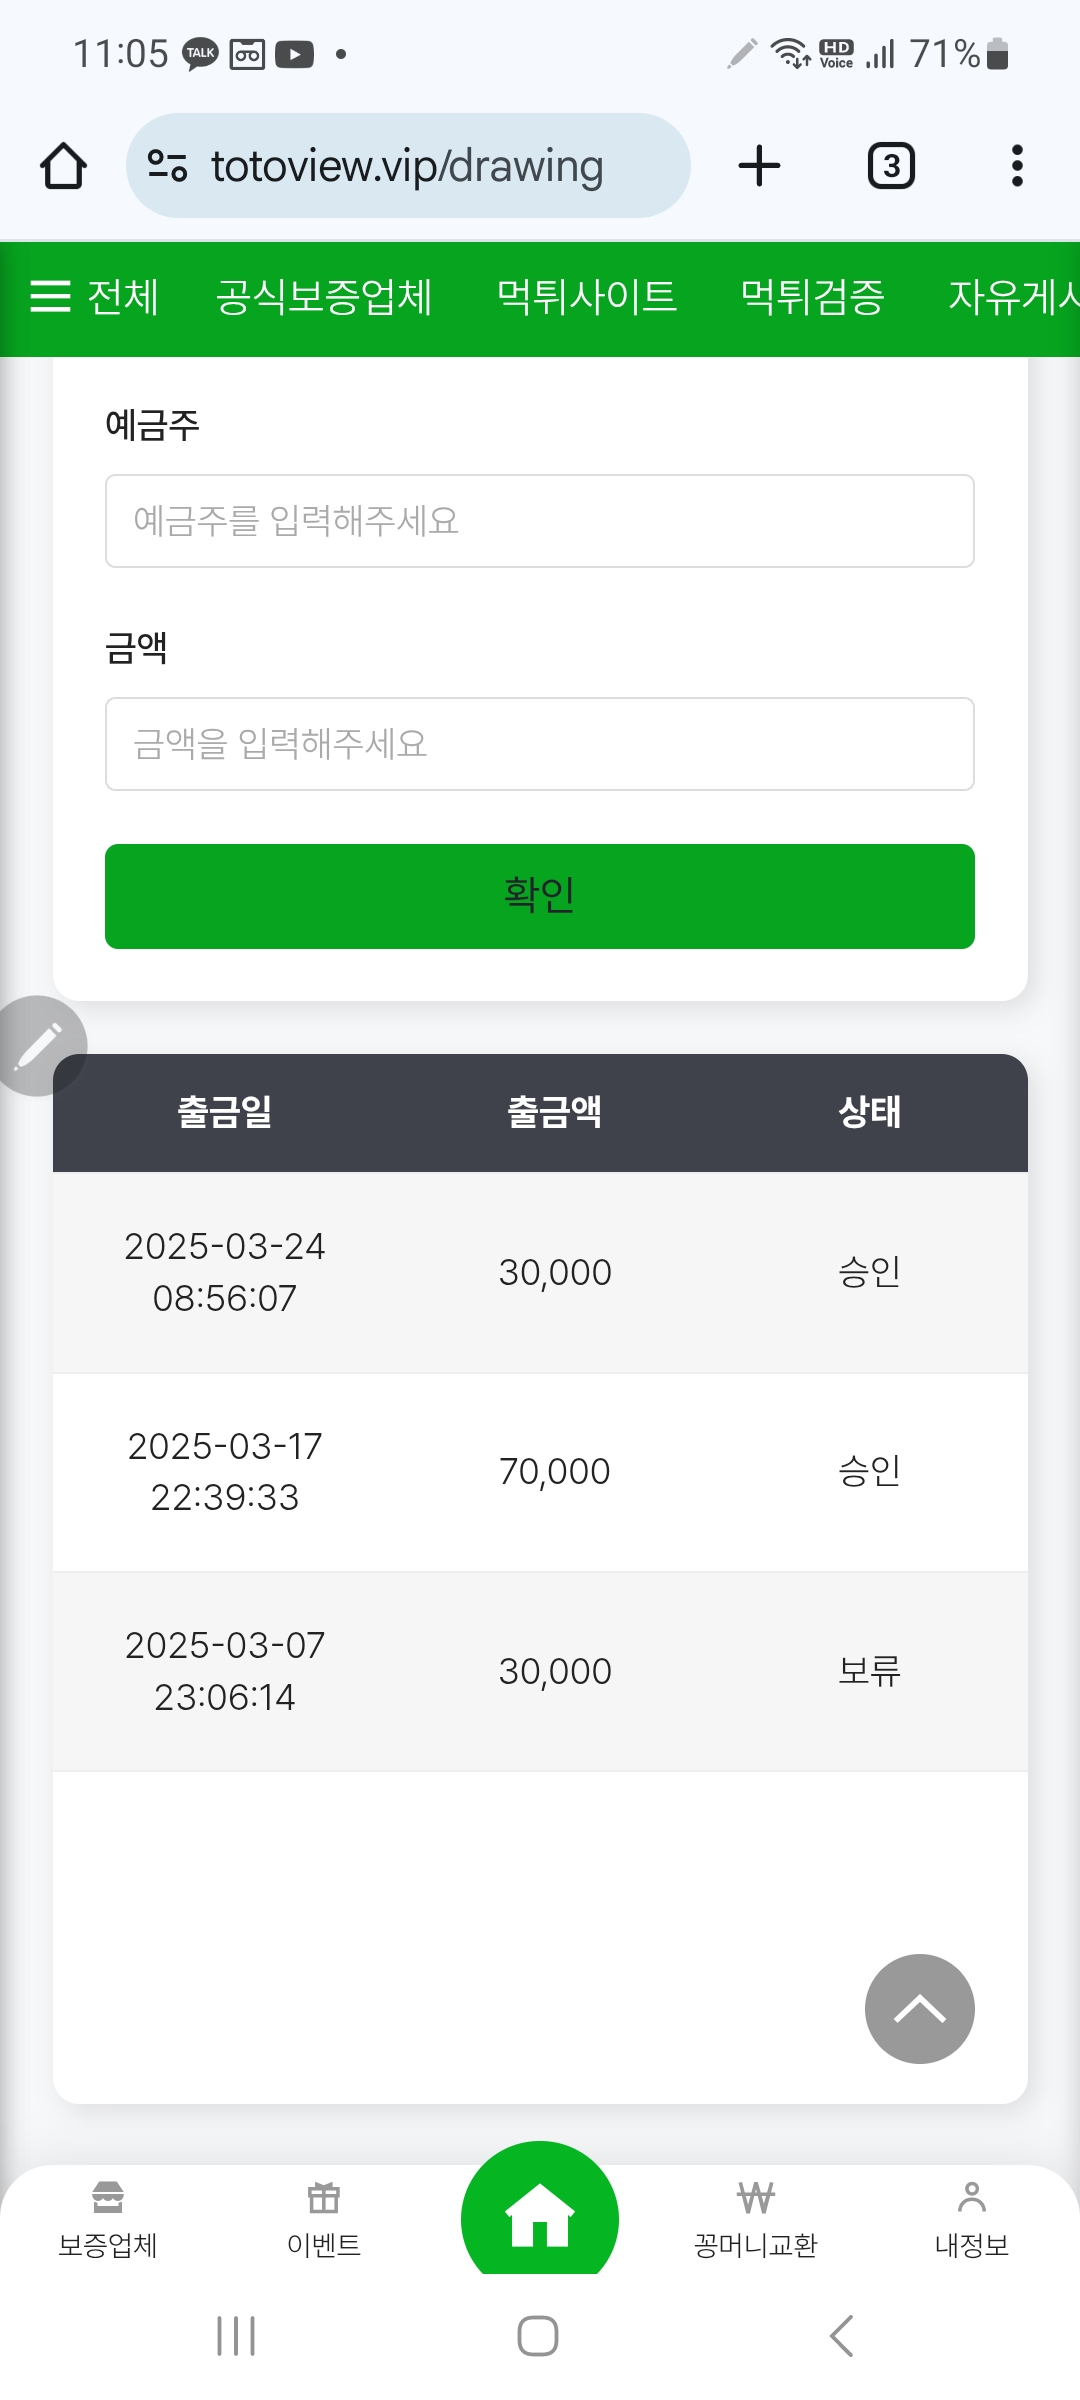Open the browser three-dot menu

pos(1017,166)
